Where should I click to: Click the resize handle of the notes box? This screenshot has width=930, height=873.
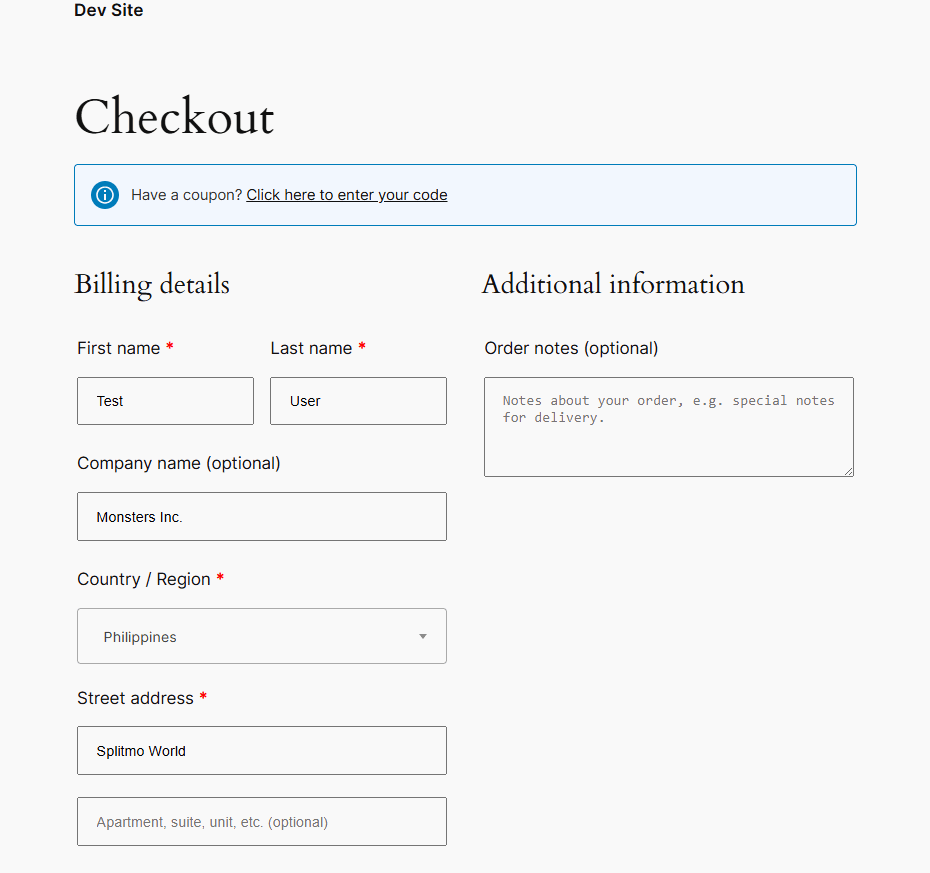(849, 472)
